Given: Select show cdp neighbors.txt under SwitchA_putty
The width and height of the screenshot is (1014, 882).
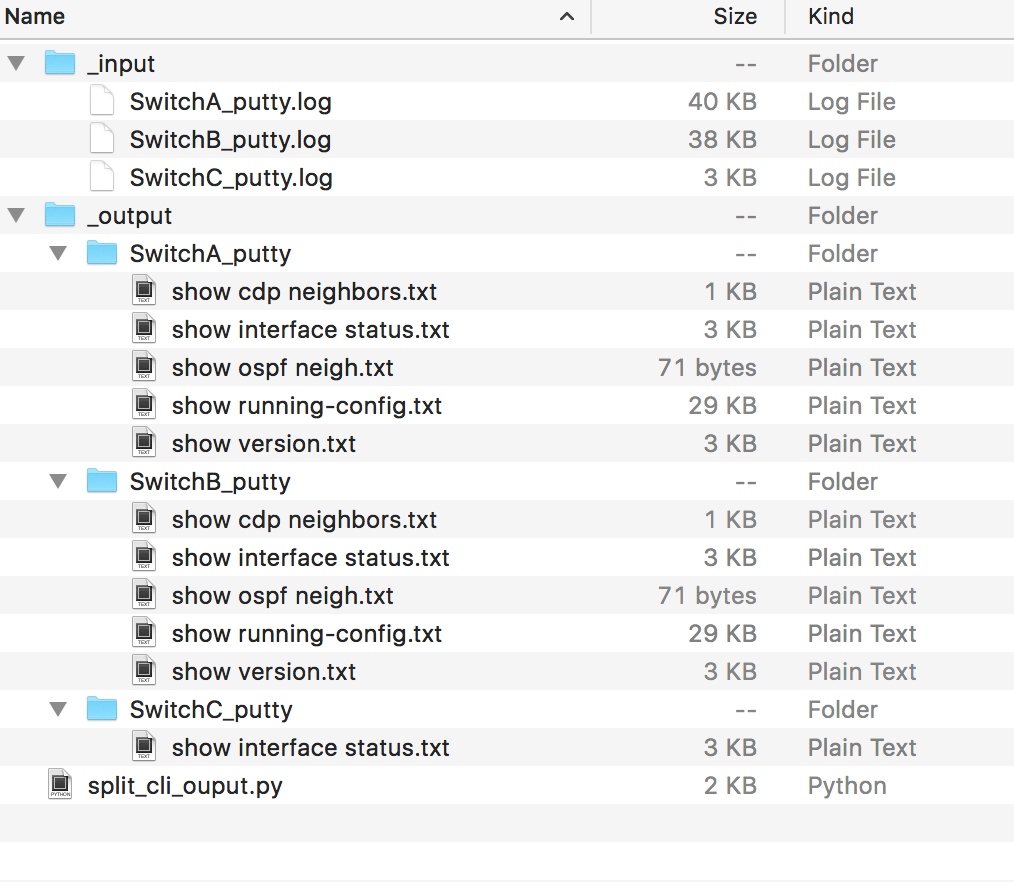Looking at the screenshot, I should click(304, 292).
